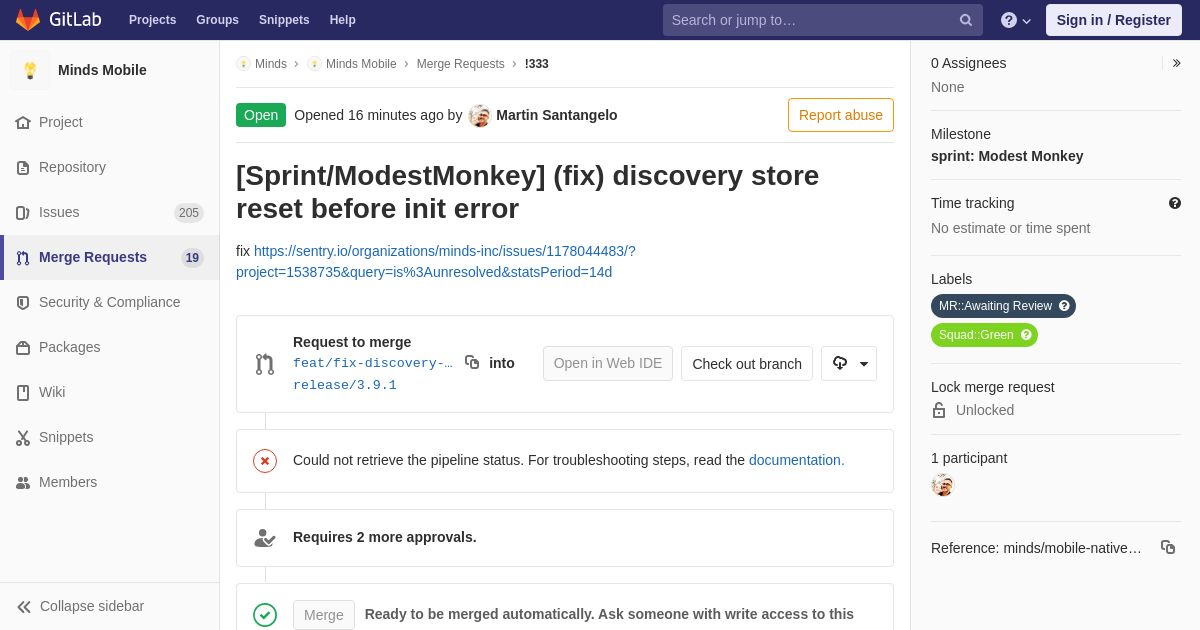This screenshot has width=1200, height=630.
Task: Click the GitLab fox logo
Action: click(x=28, y=20)
